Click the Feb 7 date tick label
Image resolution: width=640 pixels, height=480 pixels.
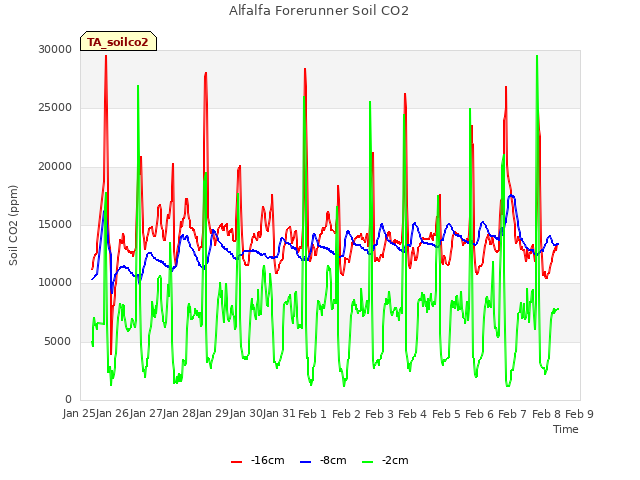click(x=513, y=414)
